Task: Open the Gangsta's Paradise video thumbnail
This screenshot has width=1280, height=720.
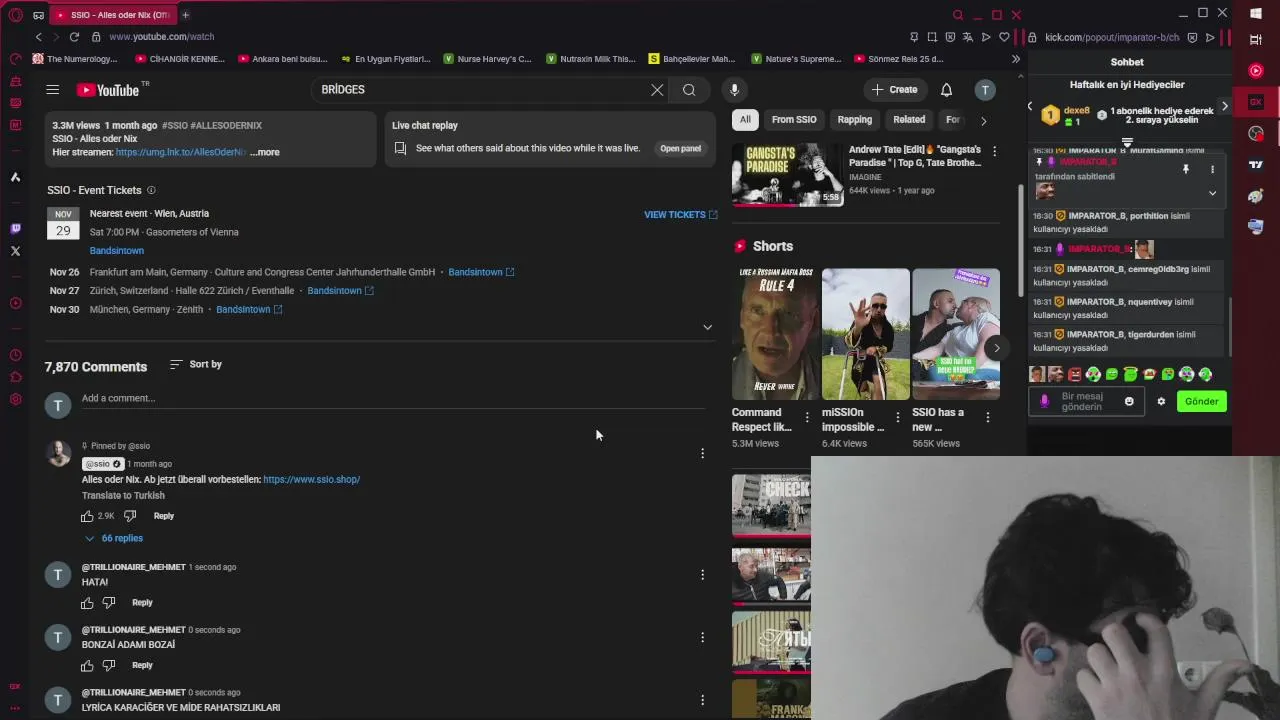Action: [x=787, y=174]
